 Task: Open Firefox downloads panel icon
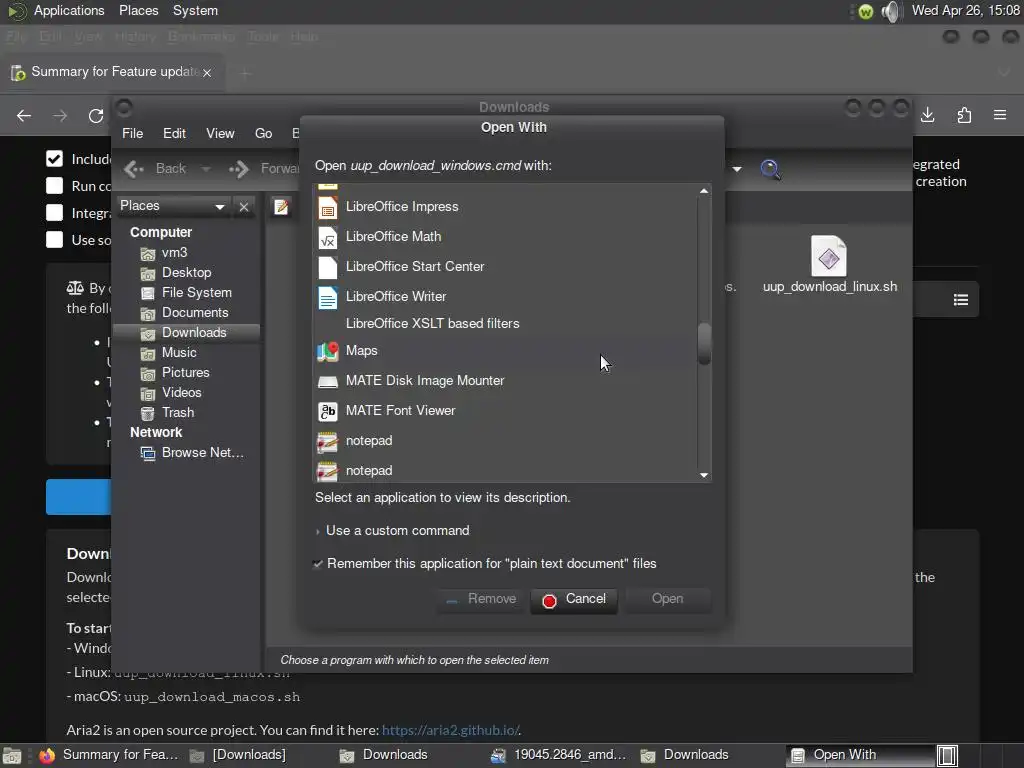[x=927, y=116]
